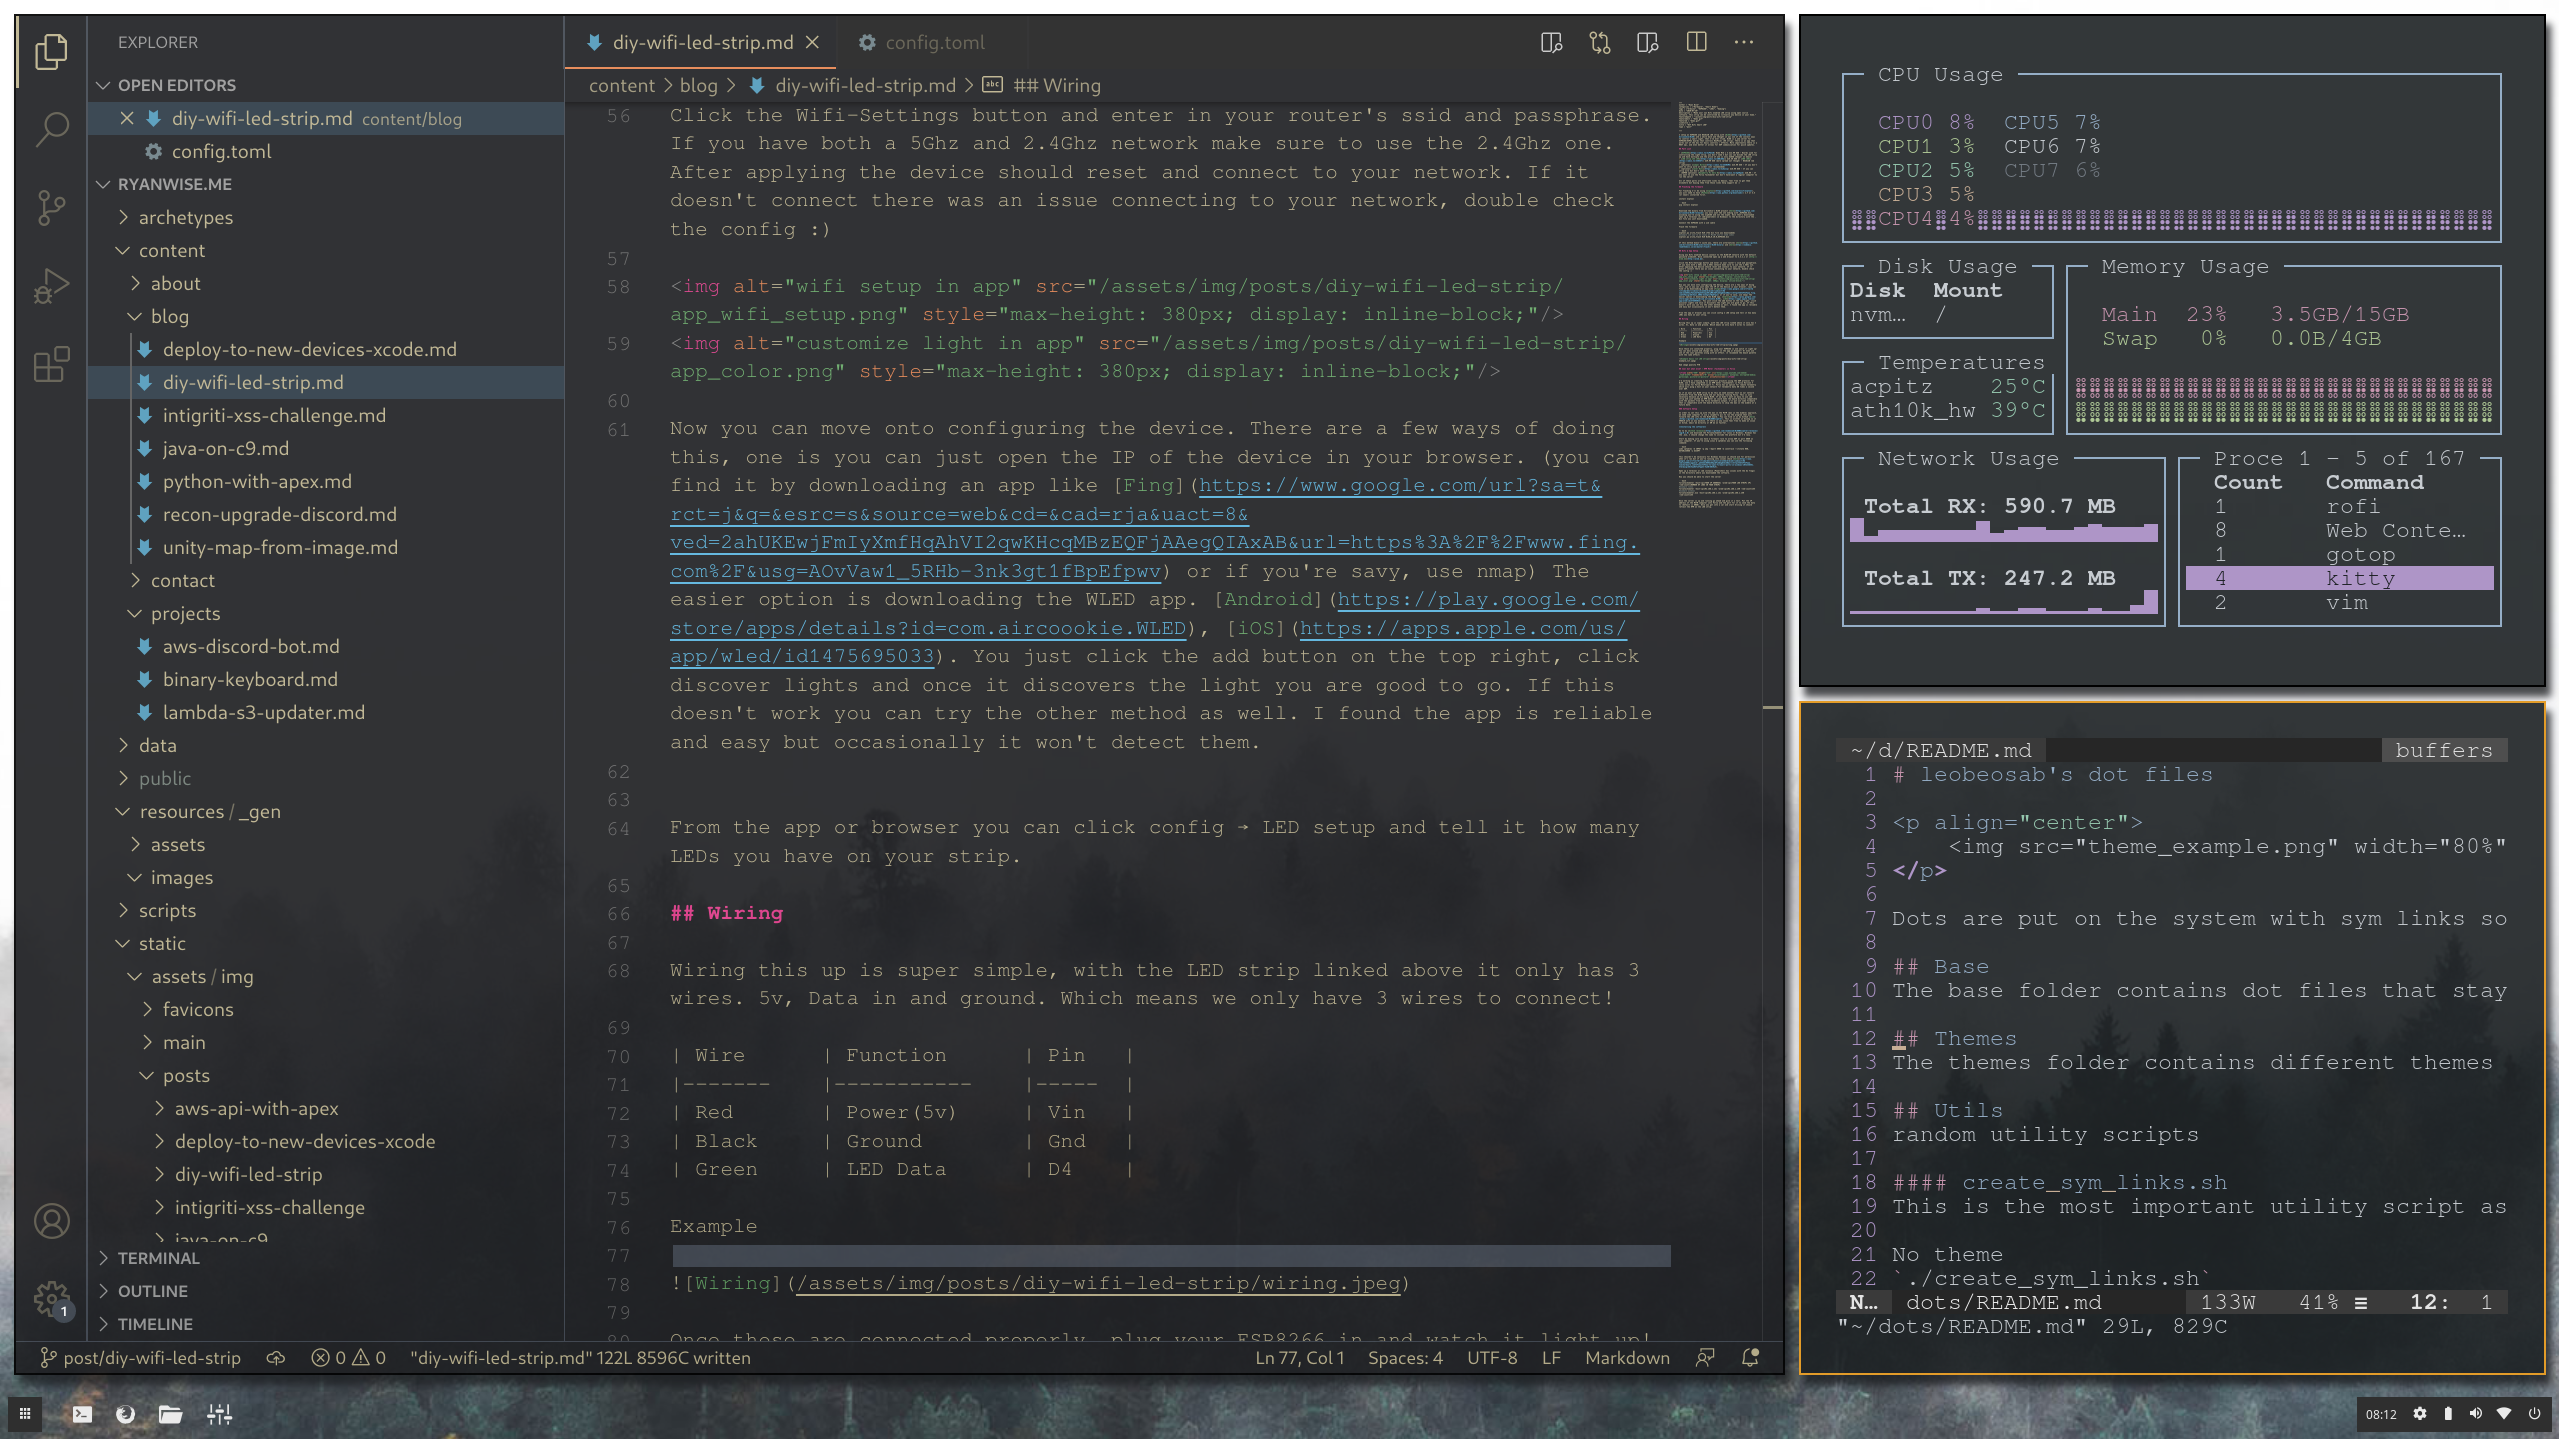
Task: Close the diy-wifi-led-strip.md tab
Action: (x=812, y=42)
